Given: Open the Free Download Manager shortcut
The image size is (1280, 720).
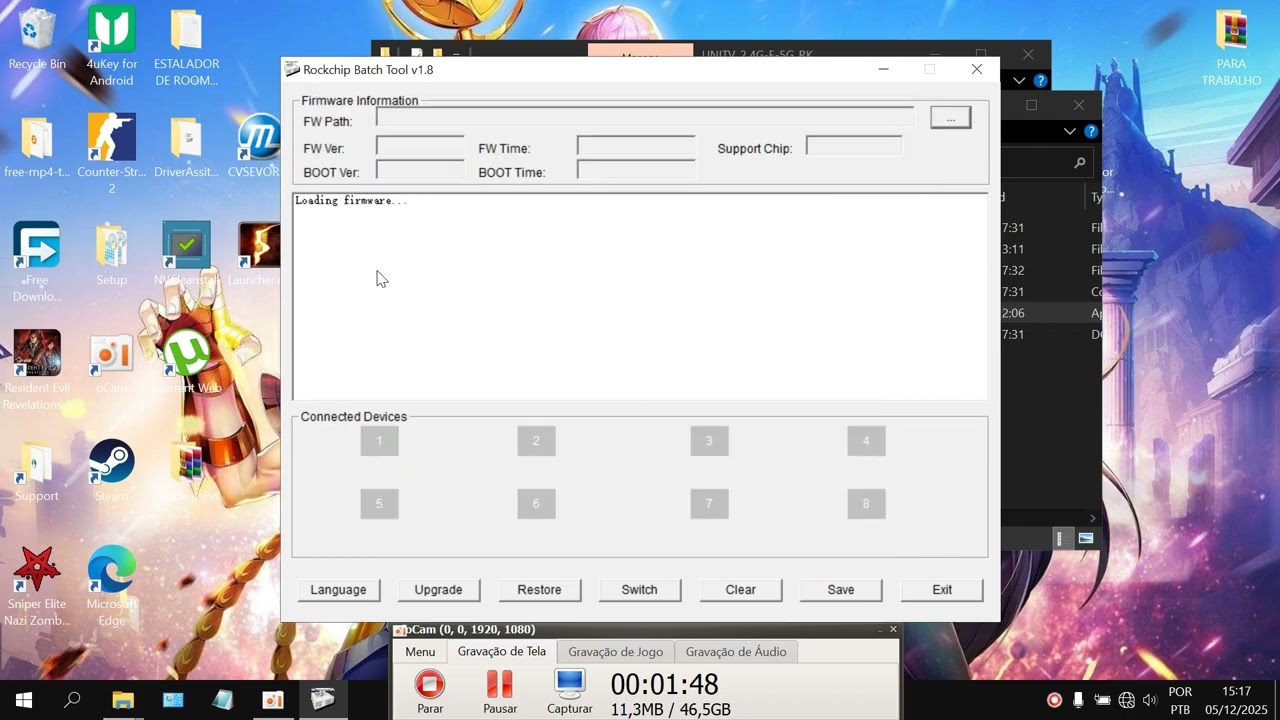Looking at the screenshot, I should point(37,262).
